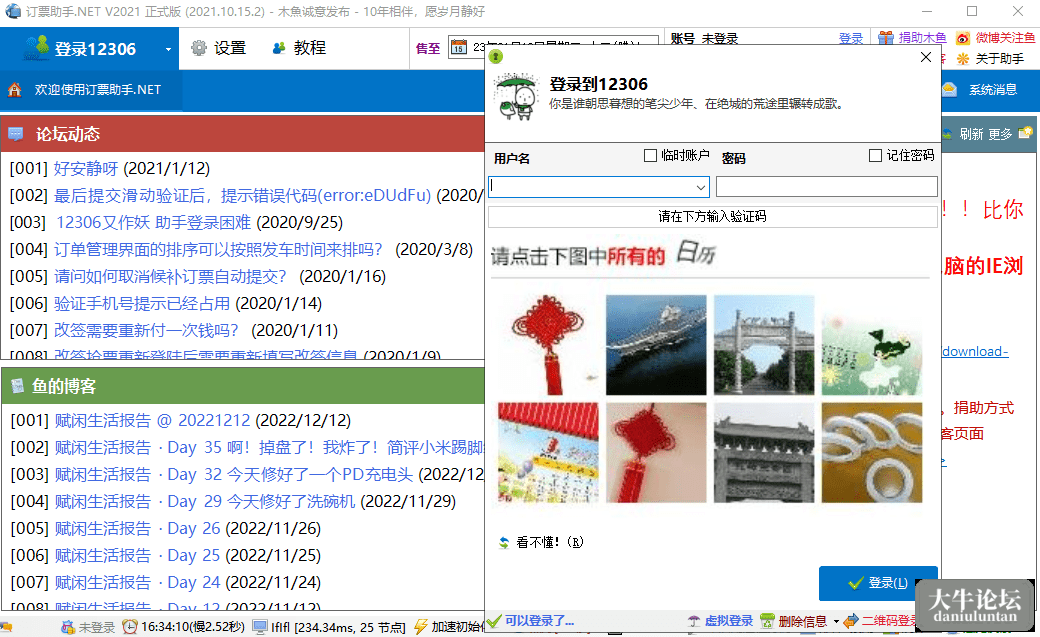The height and width of the screenshot is (637, 1040).
Task: Click the gift icon for 捐助木鱼
Action: [885, 38]
